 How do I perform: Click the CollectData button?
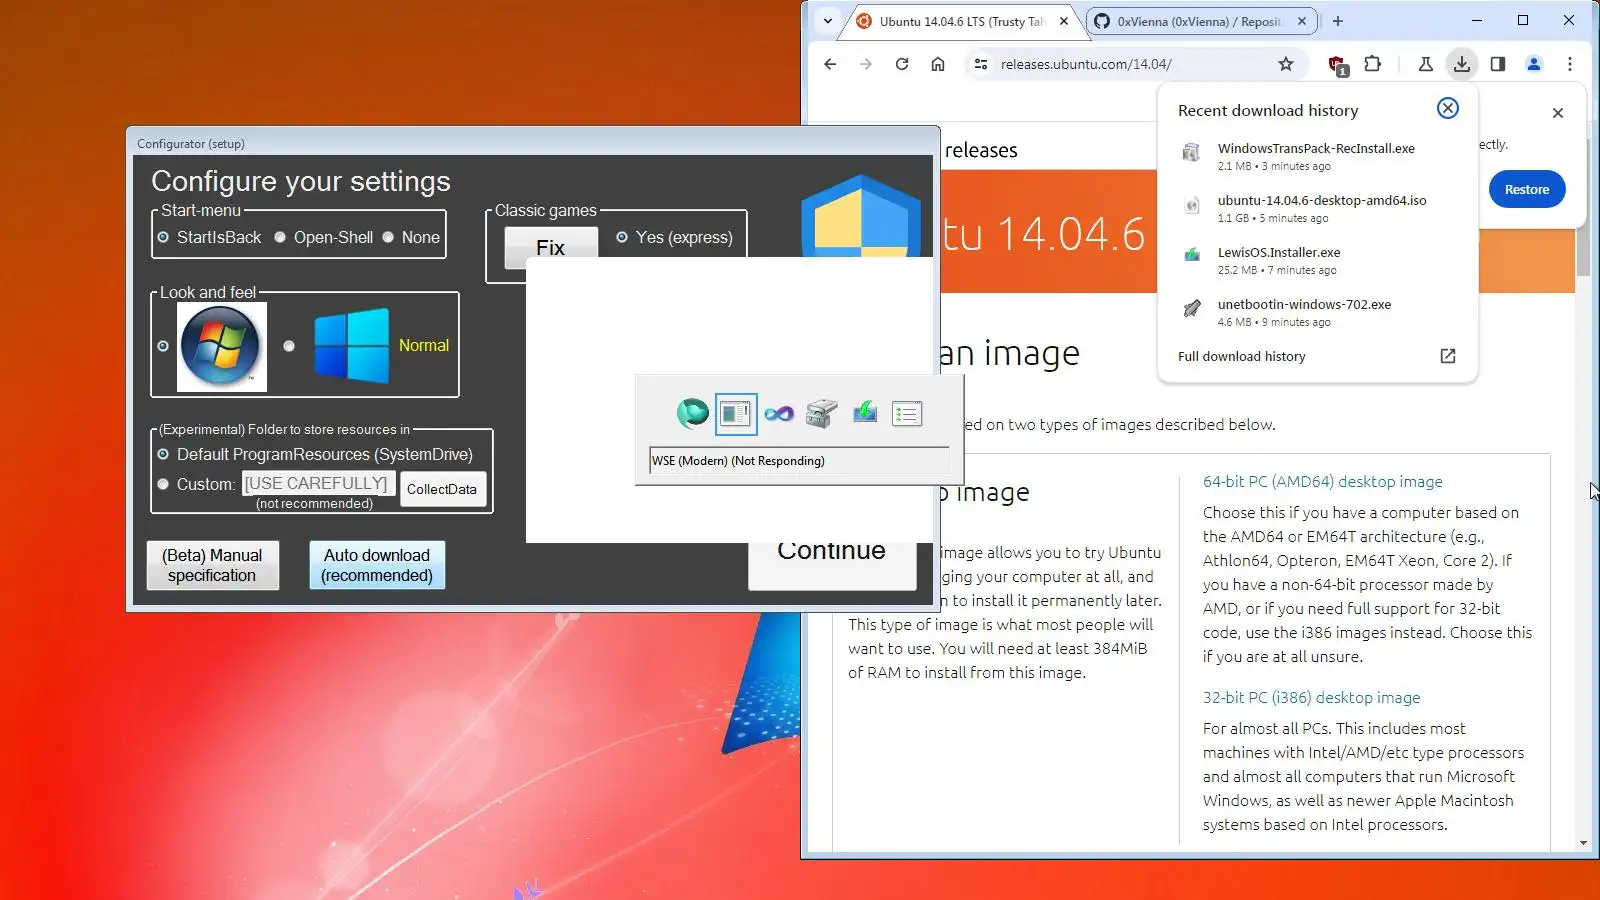[442, 489]
